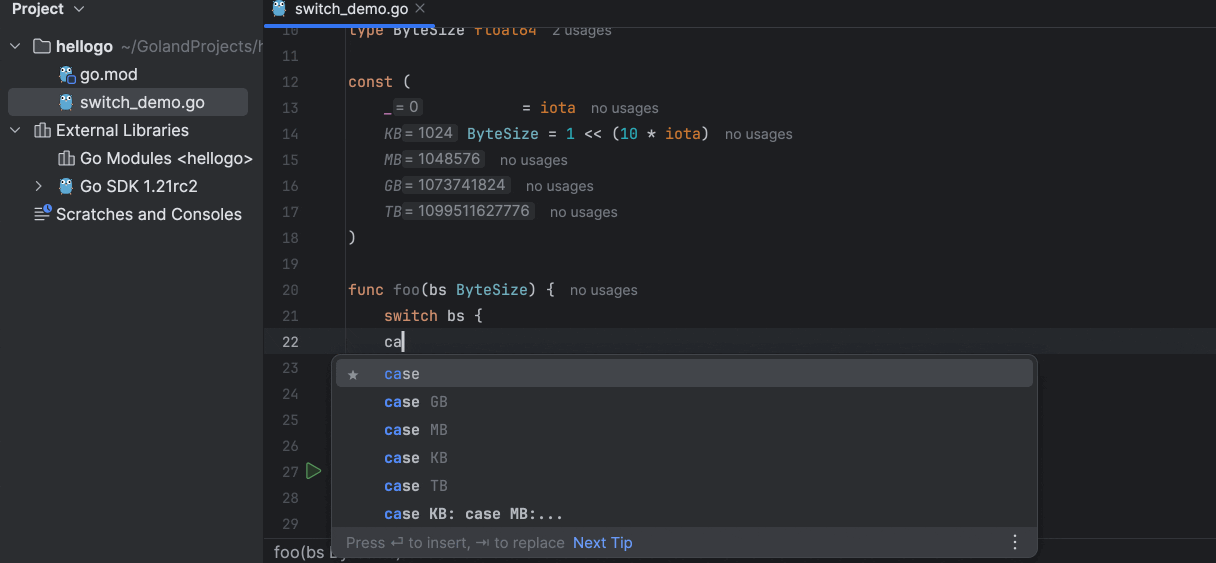Click the Scratches and Consoles icon

tap(42, 214)
